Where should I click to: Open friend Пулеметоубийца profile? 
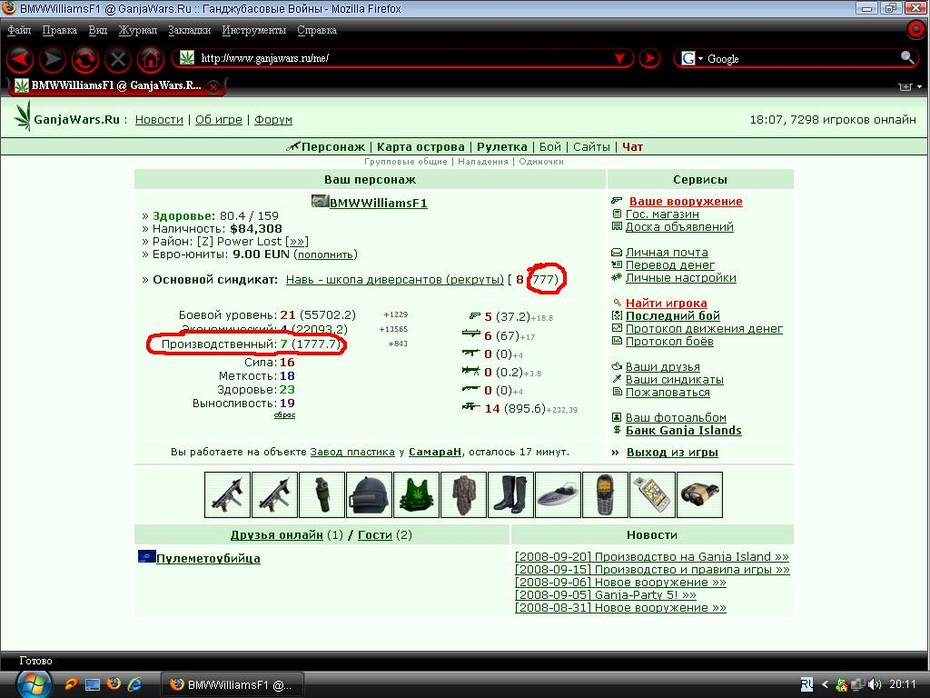(208, 559)
